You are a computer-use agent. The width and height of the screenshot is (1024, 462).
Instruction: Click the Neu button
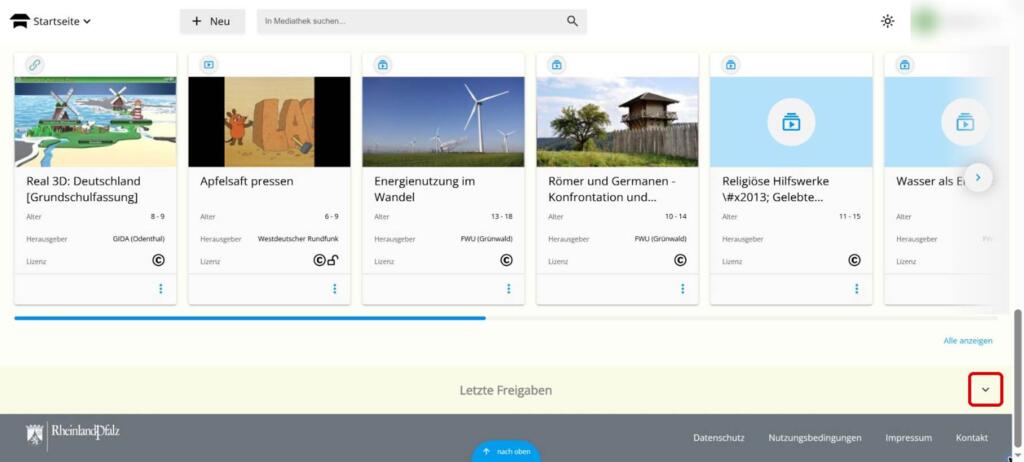coord(212,21)
